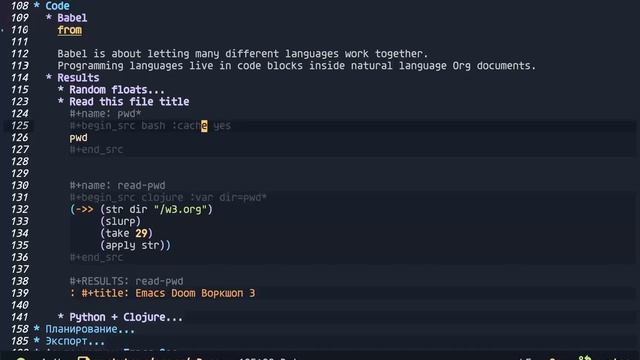640x360 pixels.
Task: Click the "pwd" command in bash block
Action: point(78,138)
